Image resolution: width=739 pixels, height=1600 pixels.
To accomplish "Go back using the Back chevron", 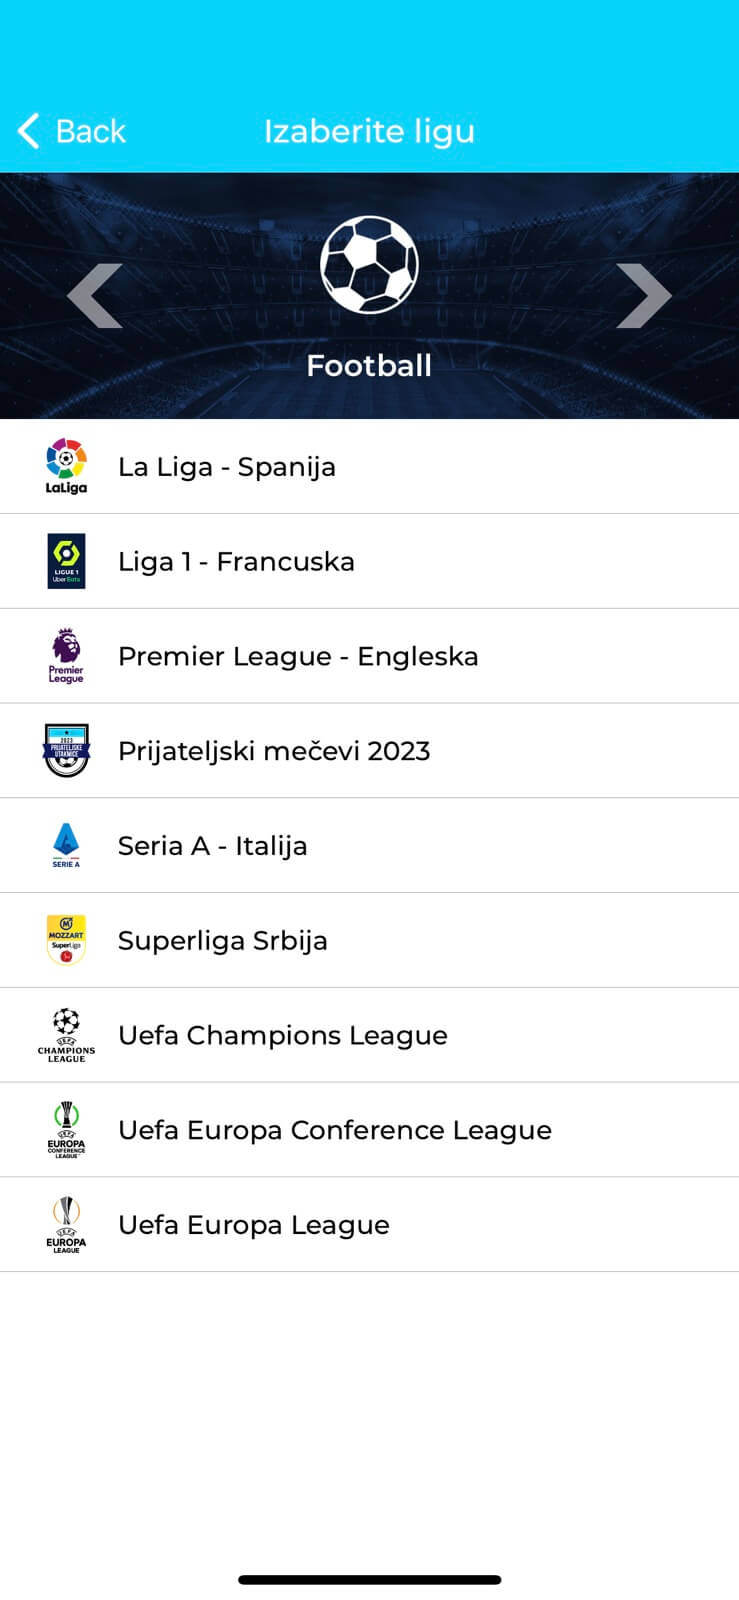I will [x=29, y=131].
